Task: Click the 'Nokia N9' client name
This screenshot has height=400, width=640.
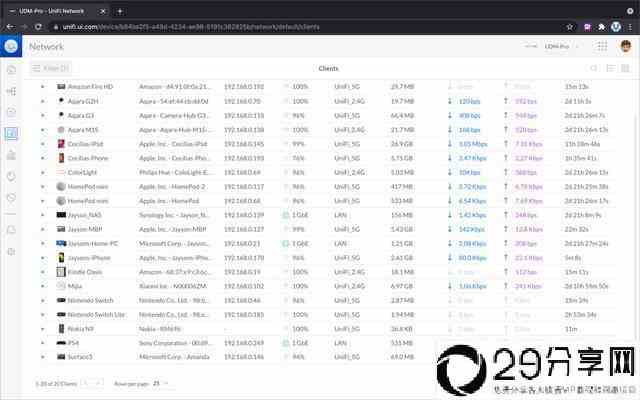Action: 81,329
